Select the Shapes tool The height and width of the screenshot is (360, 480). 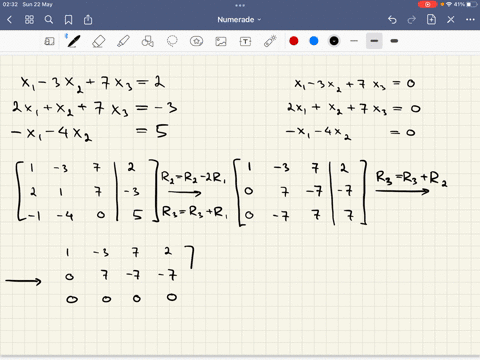(x=148, y=41)
